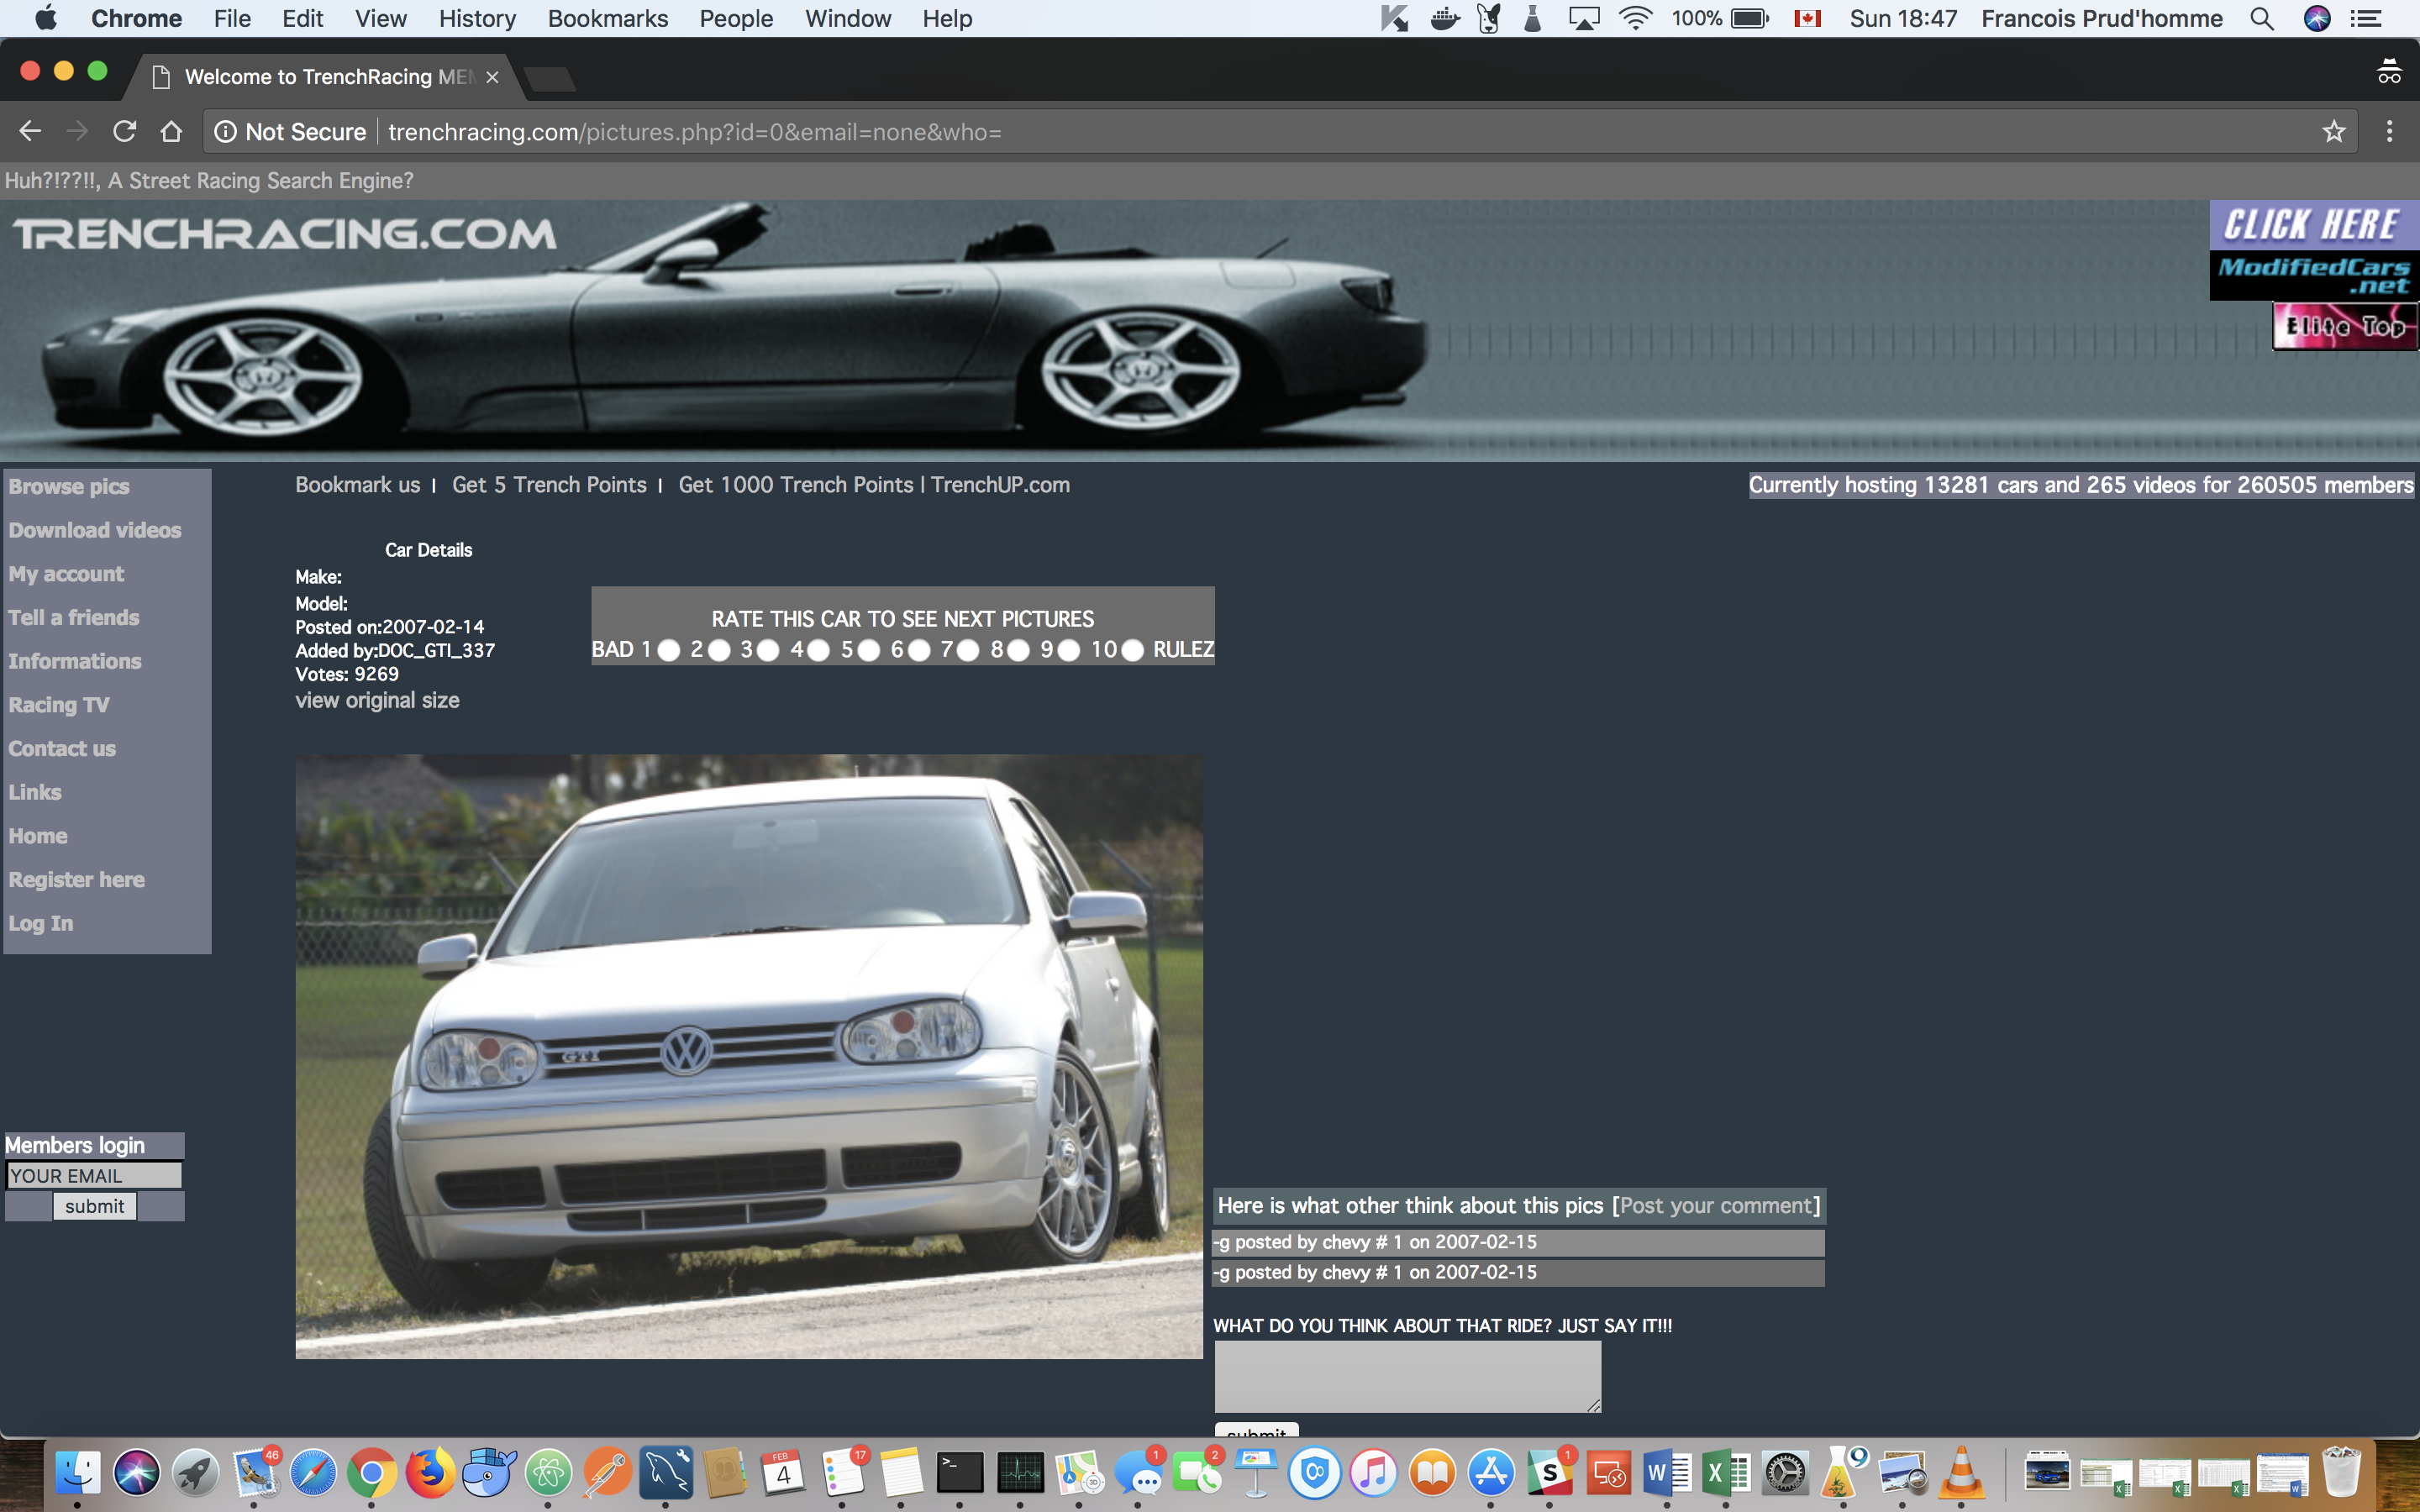Image resolution: width=2420 pixels, height=1512 pixels.
Task: Open the File menu
Action: tap(232, 18)
